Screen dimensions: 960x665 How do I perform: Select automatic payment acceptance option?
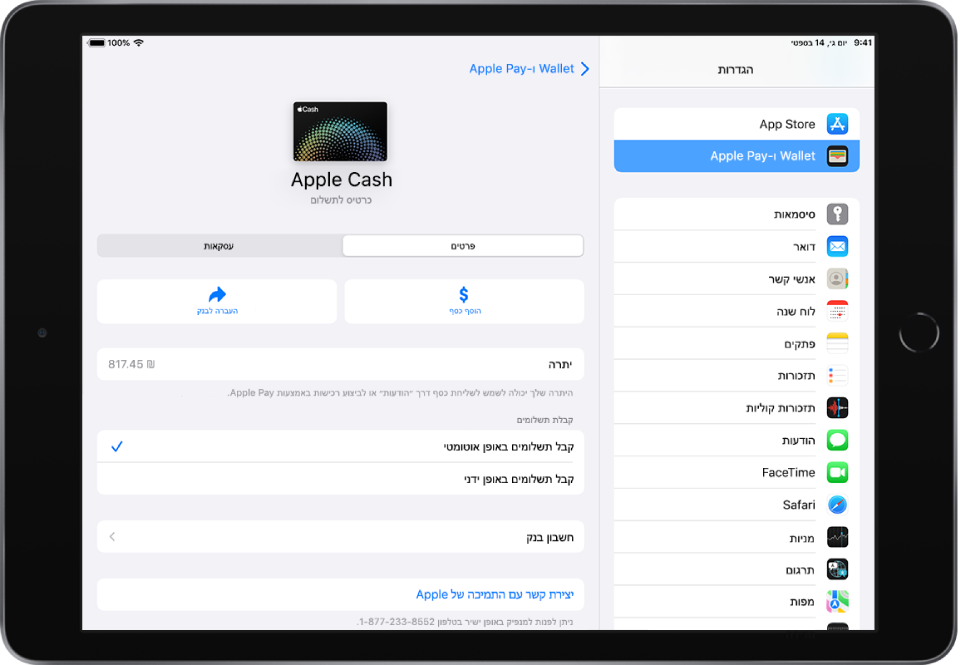(x=340, y=446)
